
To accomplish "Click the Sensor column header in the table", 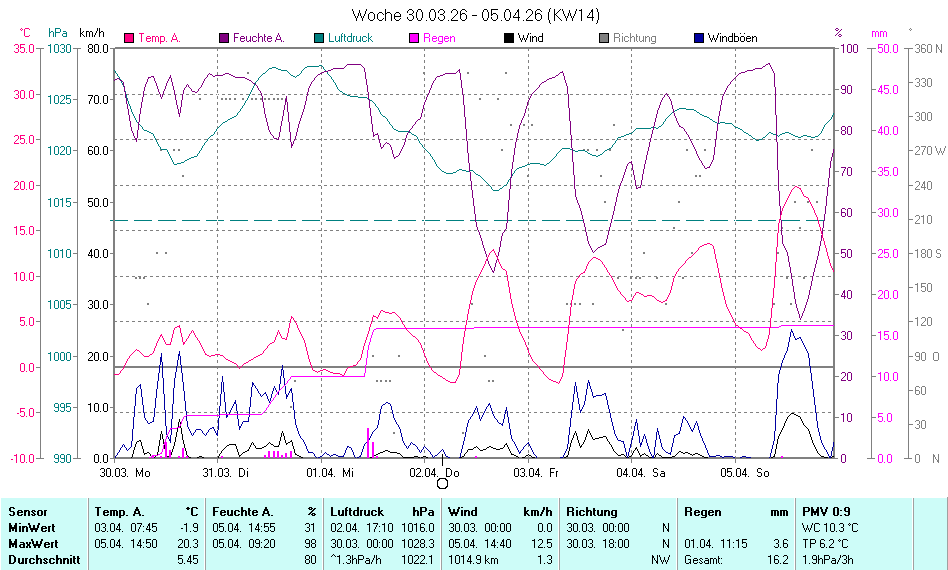I will click(27, 512).
